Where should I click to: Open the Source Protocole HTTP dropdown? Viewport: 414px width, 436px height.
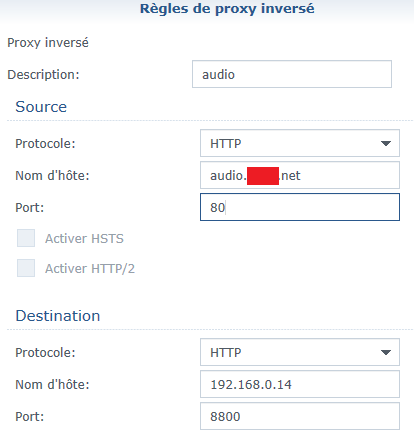coord(300,143)
